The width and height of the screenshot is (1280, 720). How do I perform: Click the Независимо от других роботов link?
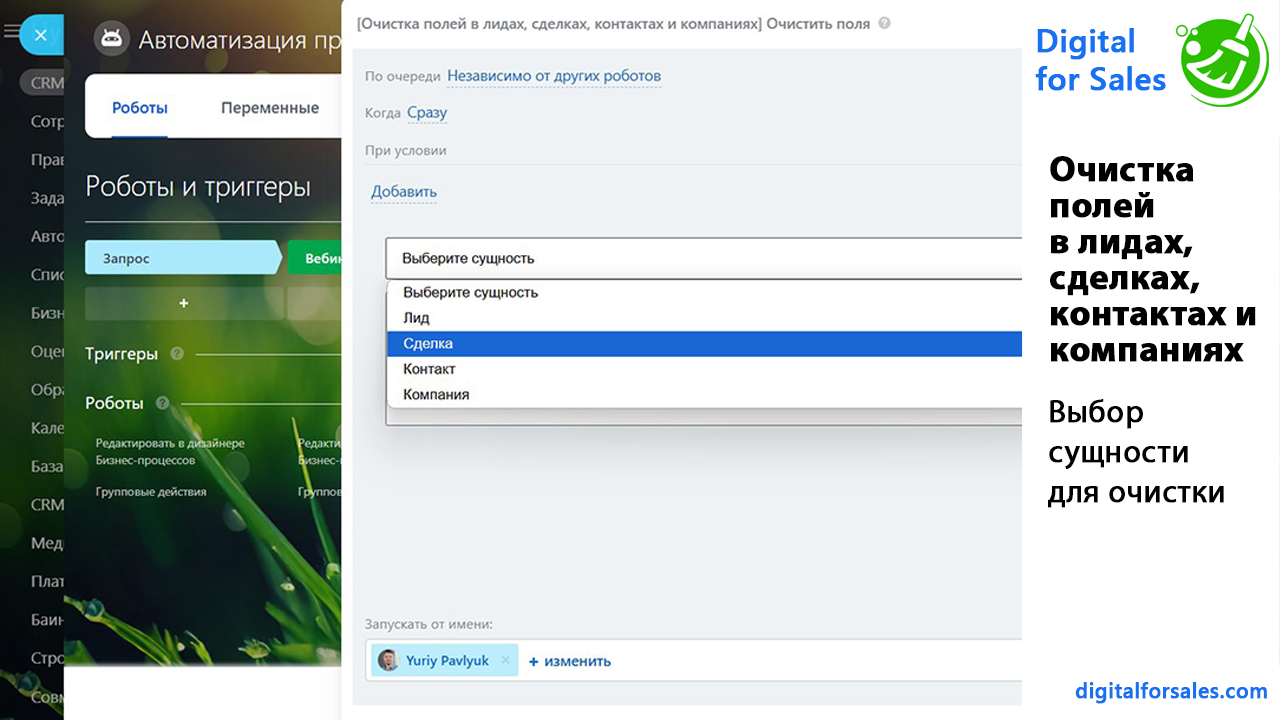coord(554,76)
